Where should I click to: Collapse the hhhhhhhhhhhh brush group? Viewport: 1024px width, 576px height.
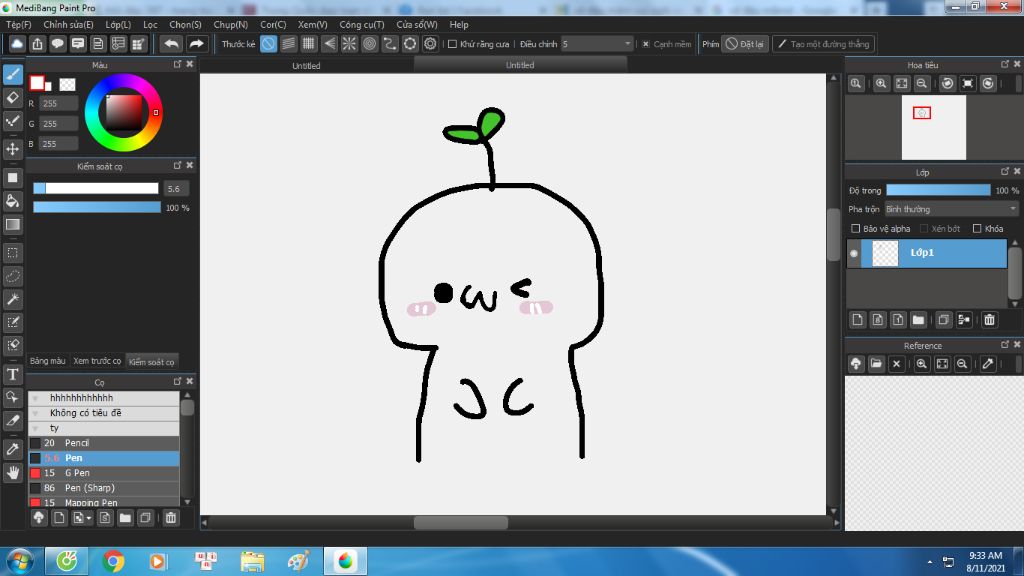pyautogui.click(x=35, y=398)
